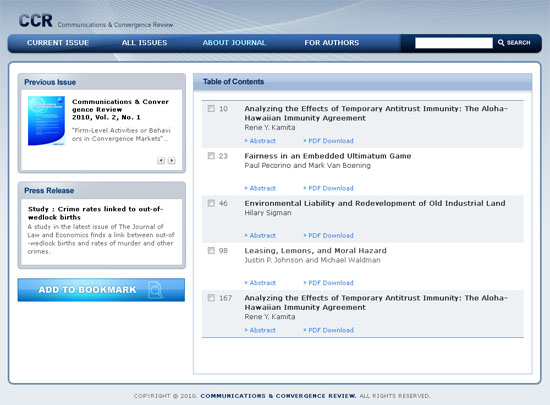This screenshot has height=405, width=550.
Task: Open title 'Leasing, Lemons, and Moral Hazard'
Action: tap(315, 251)
